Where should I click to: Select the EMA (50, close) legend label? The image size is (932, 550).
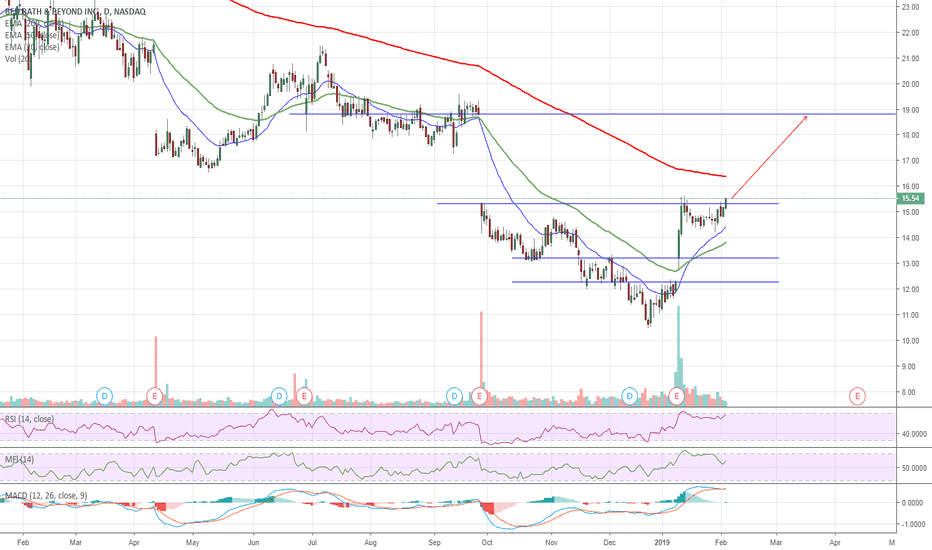pos(32,36)
